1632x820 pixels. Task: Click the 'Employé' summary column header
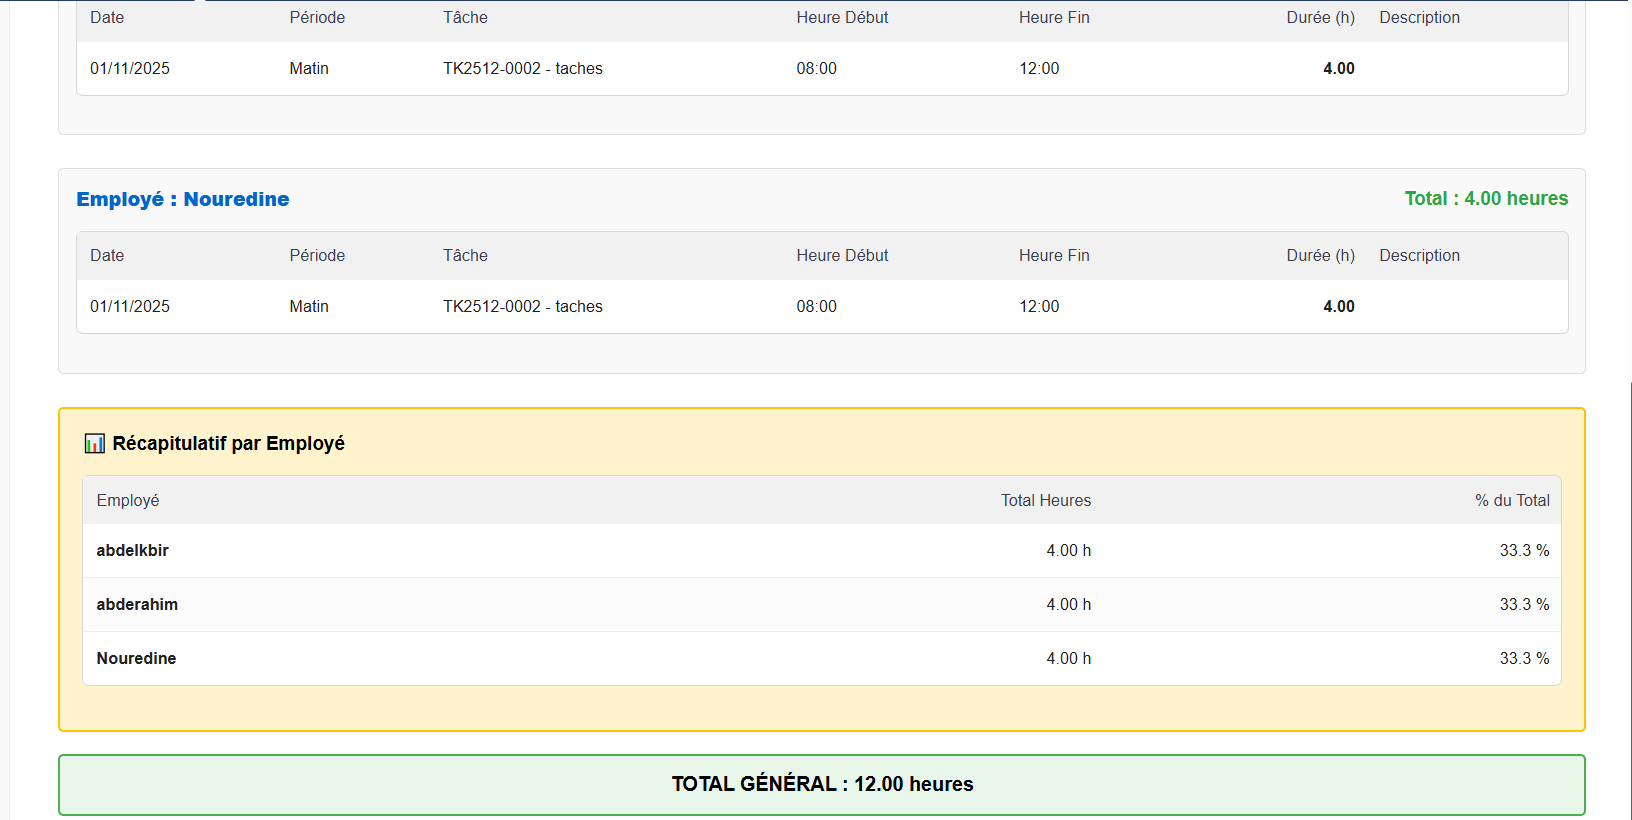click(128, 500)
